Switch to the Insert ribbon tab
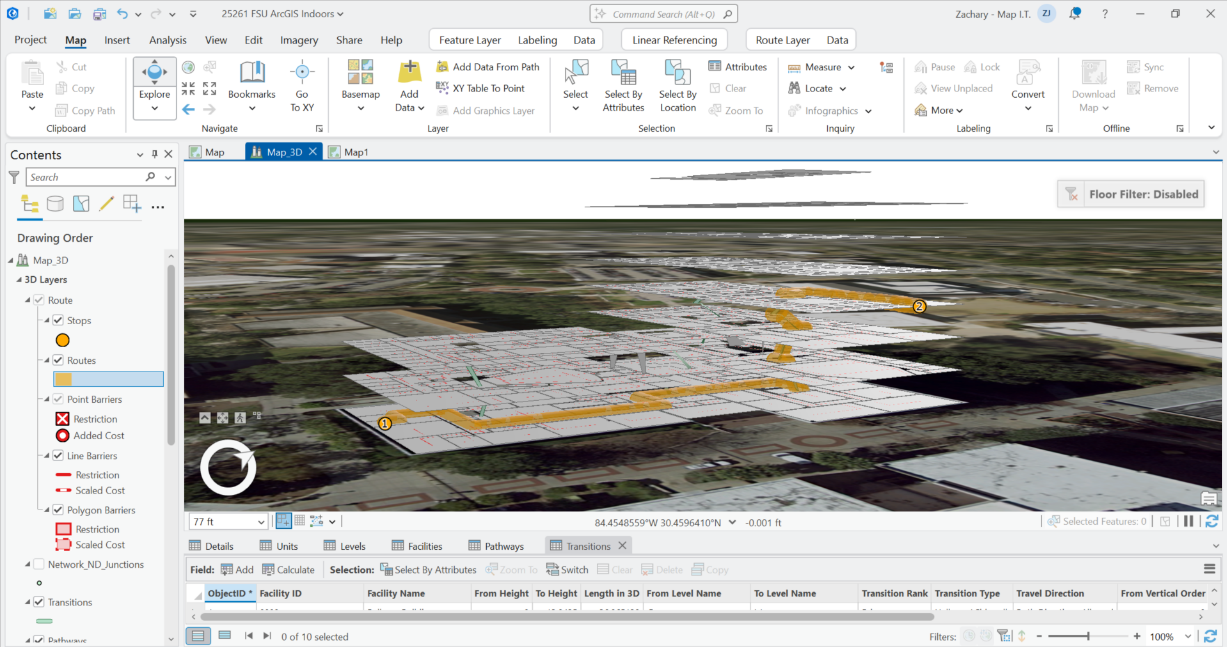Image resolution: width=1227 pixels, height=647 pixels. point(117,40)
